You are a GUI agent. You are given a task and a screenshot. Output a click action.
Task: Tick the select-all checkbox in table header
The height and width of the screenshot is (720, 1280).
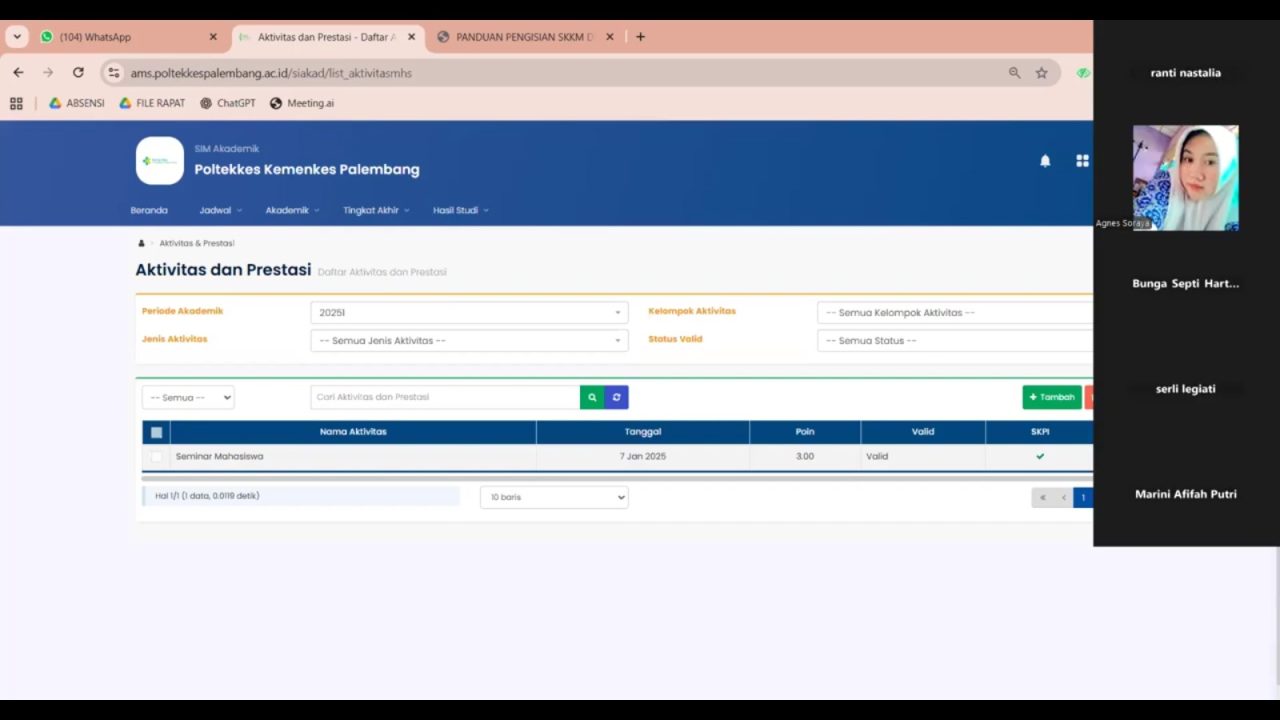(x=156, y=432)
